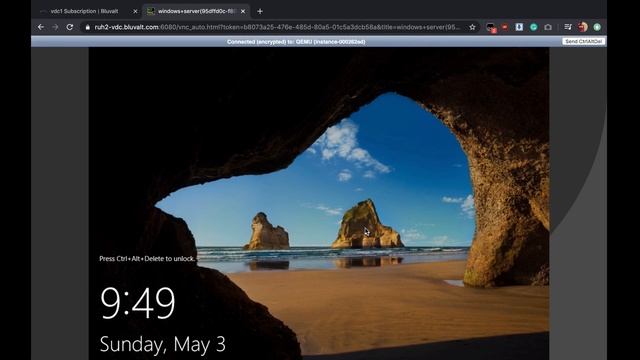640x360 pixels.
Task: Open the media playlist control icon
Action: (x=568, y=27)
